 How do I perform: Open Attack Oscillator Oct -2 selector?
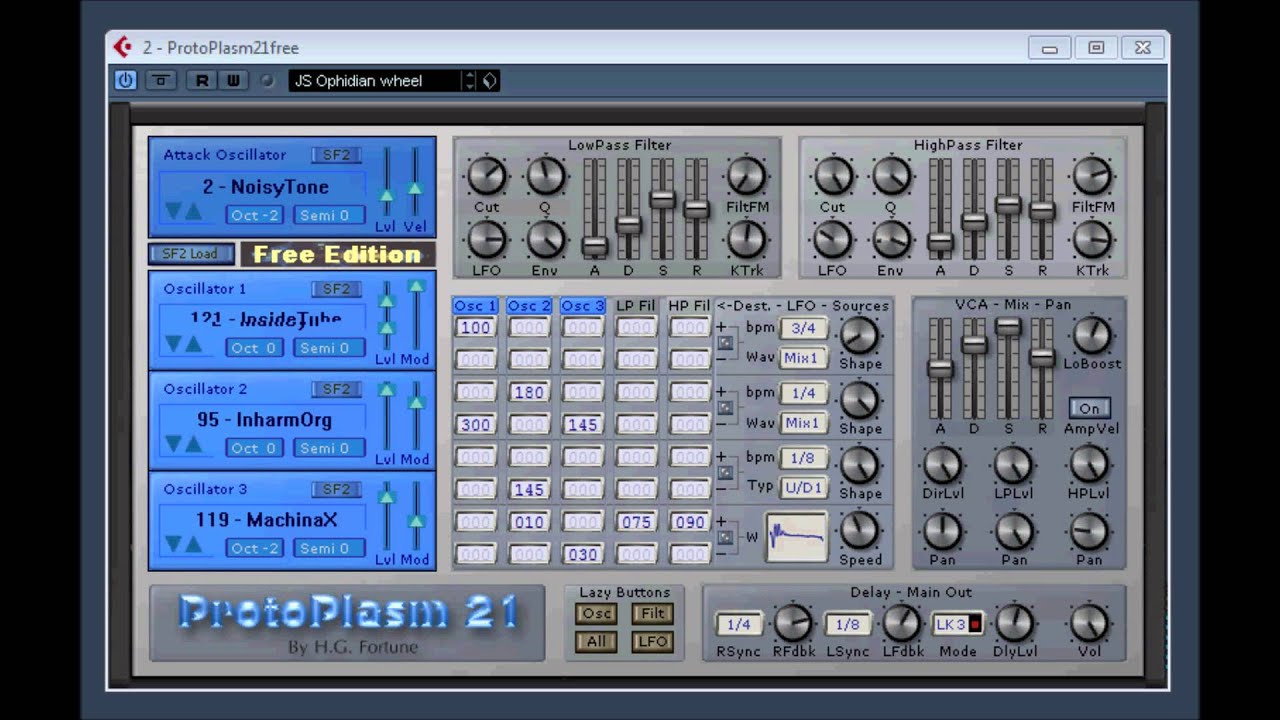pos(255,215)
